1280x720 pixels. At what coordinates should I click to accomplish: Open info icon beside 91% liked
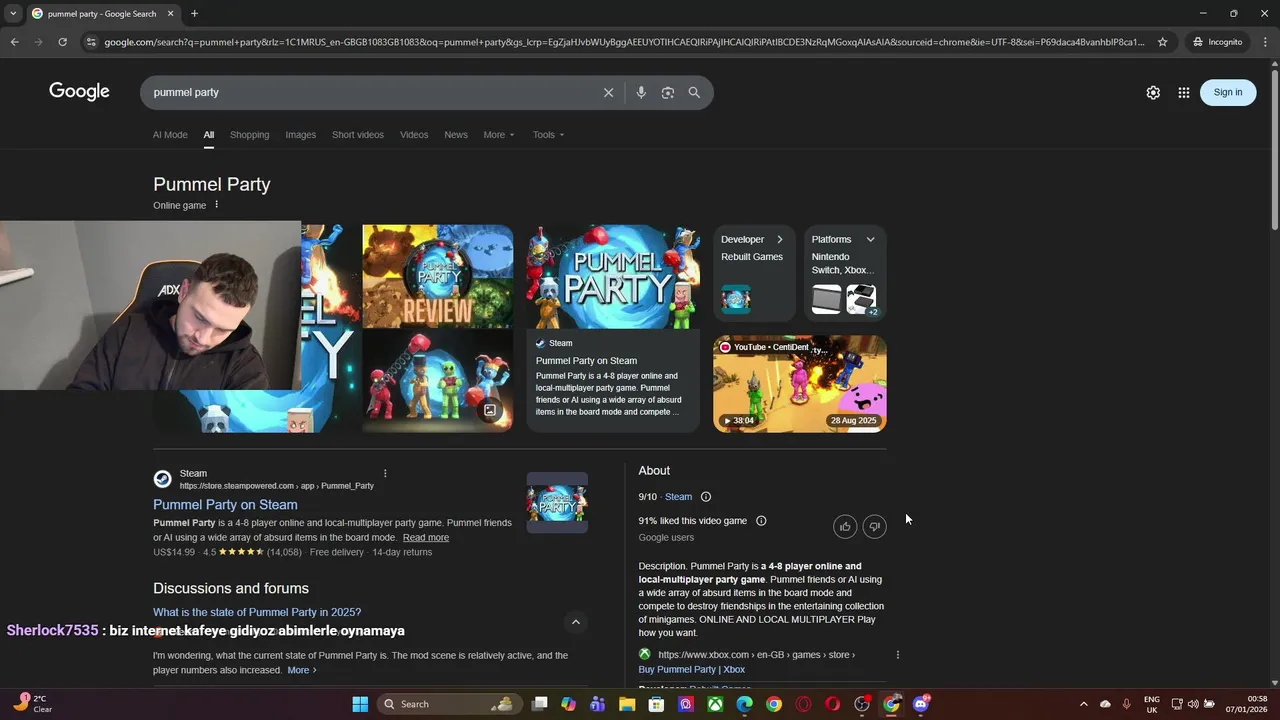pyautogui.click(x=761, y=521)
